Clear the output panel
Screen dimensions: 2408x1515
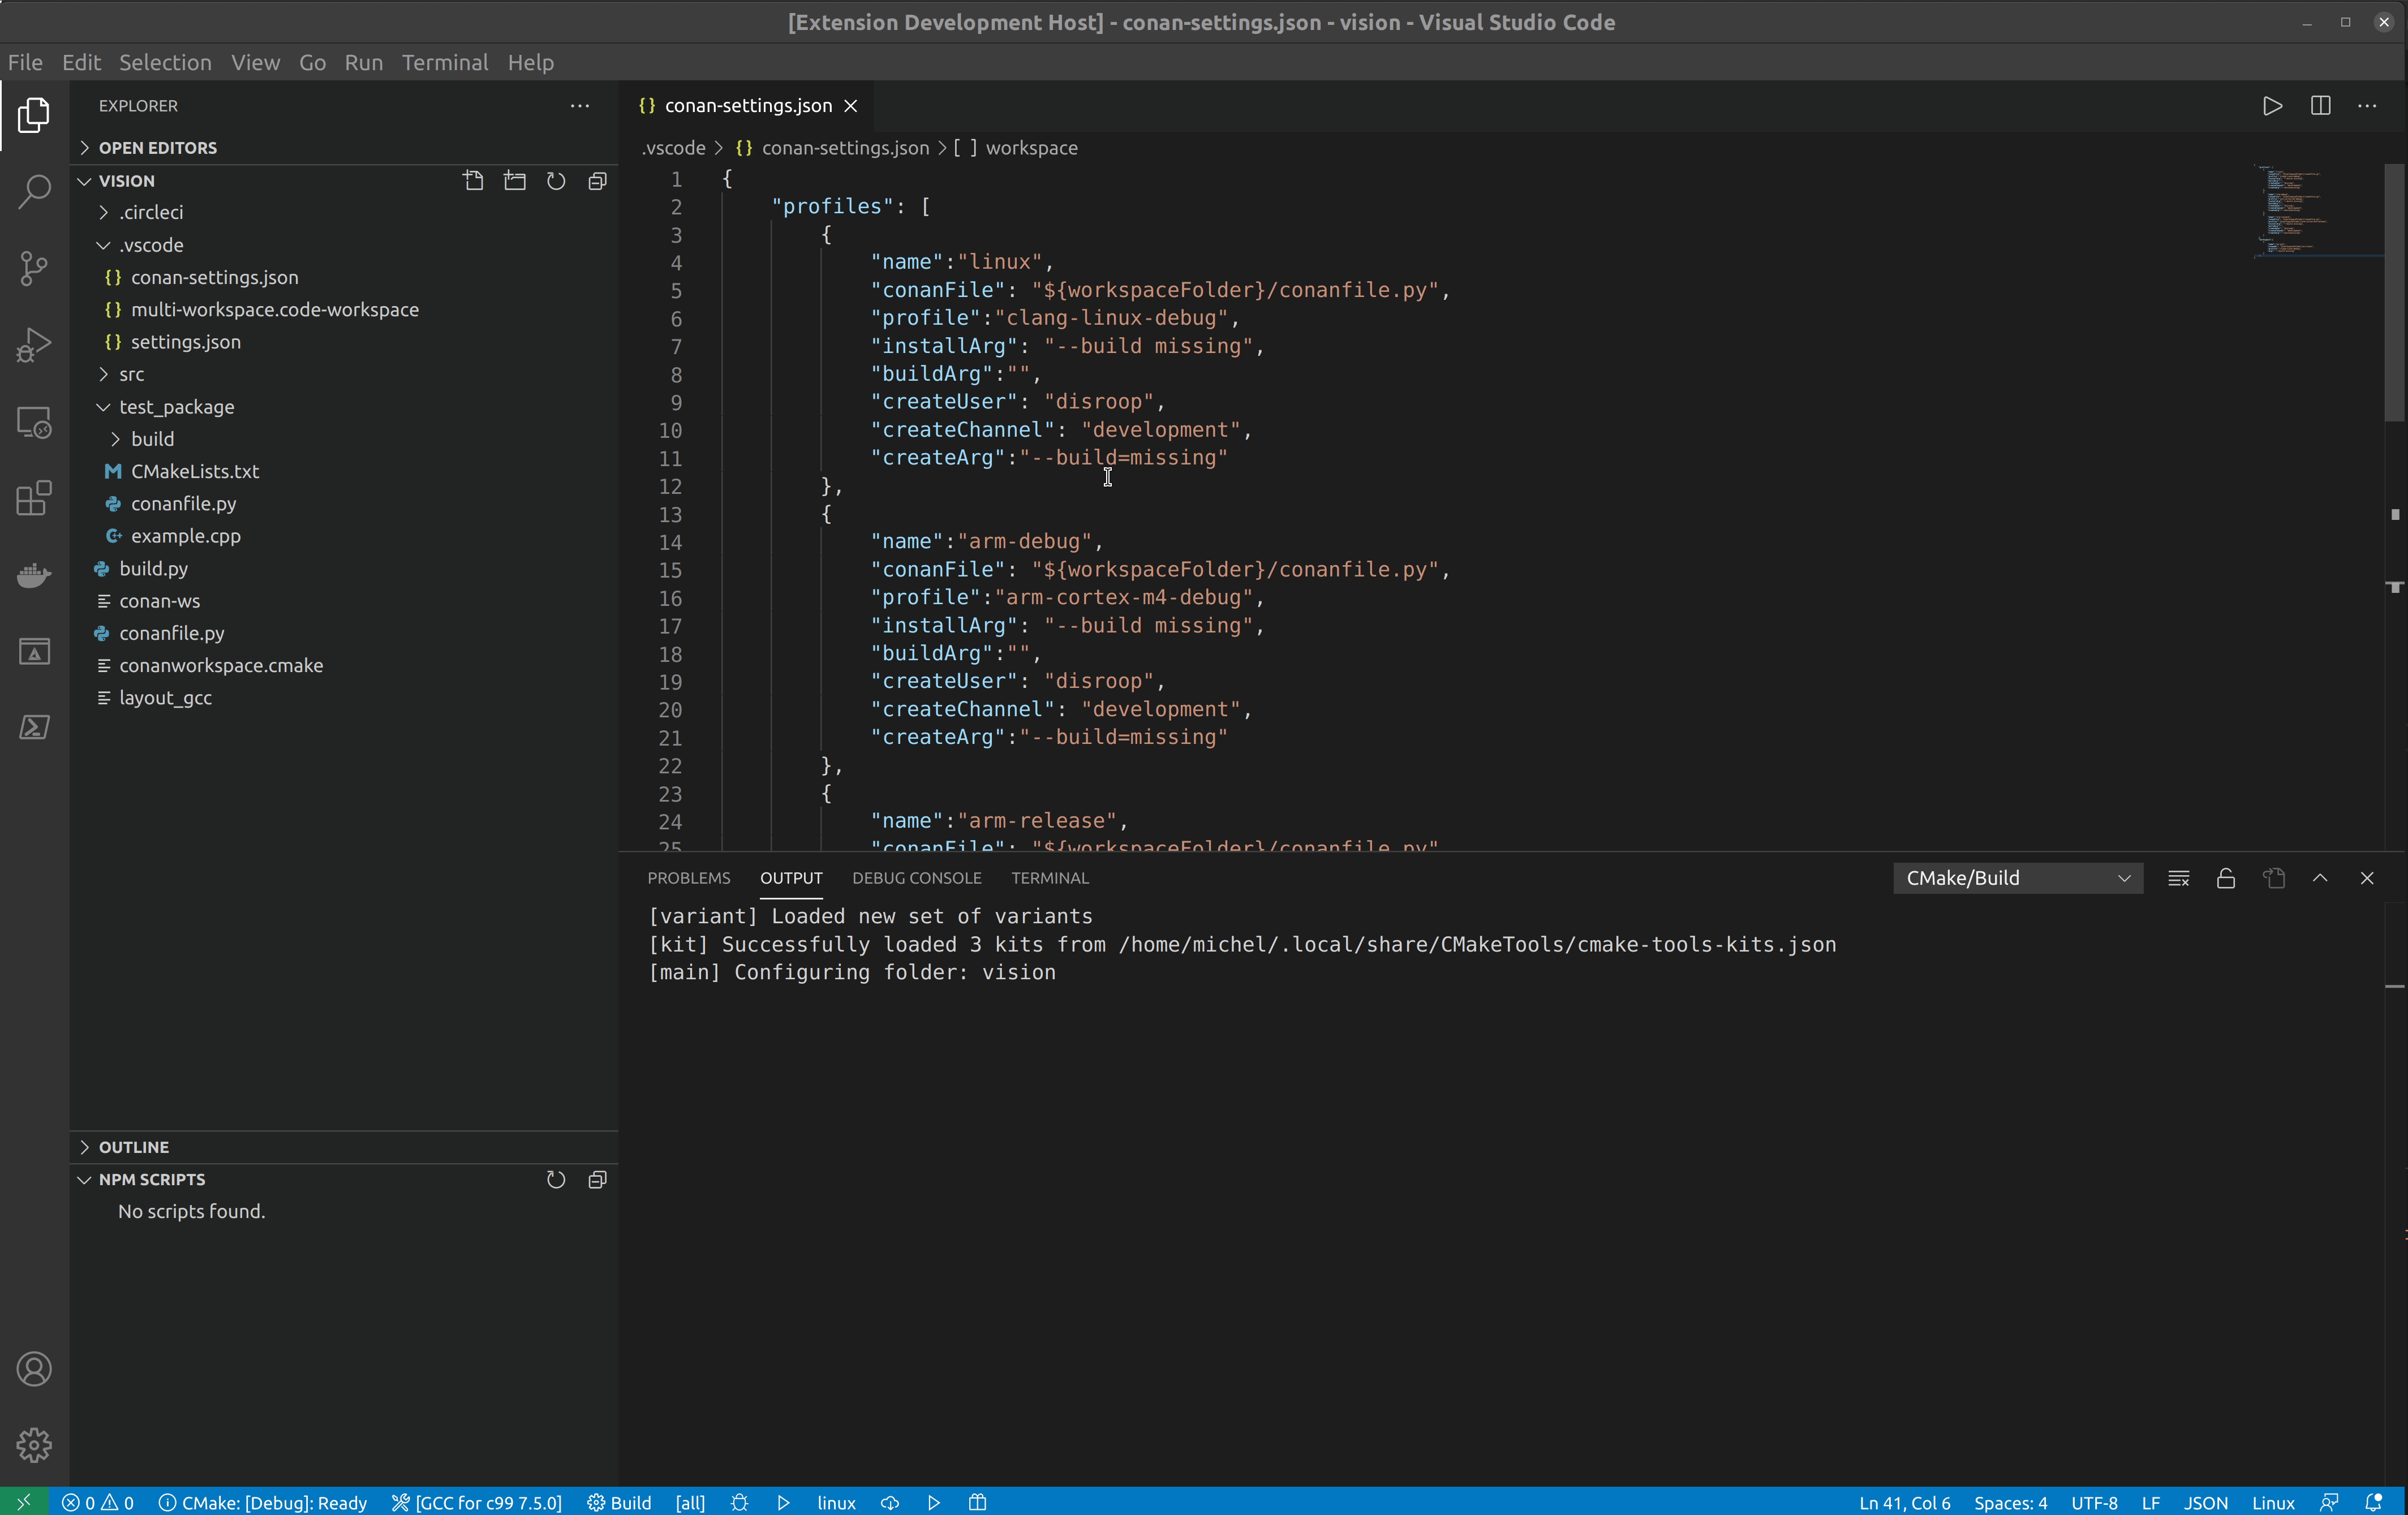tap(2178, 878)
